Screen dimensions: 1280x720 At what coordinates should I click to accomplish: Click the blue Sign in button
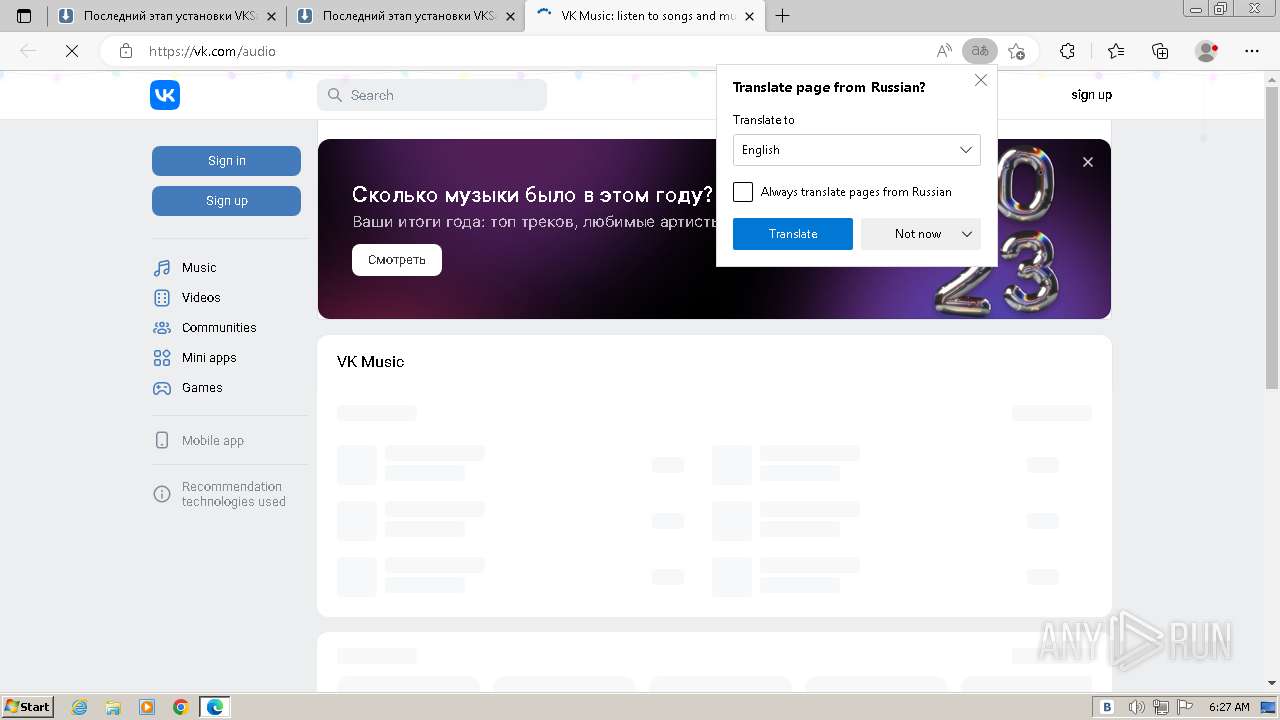pyautogui.click(x=226, y=161)
